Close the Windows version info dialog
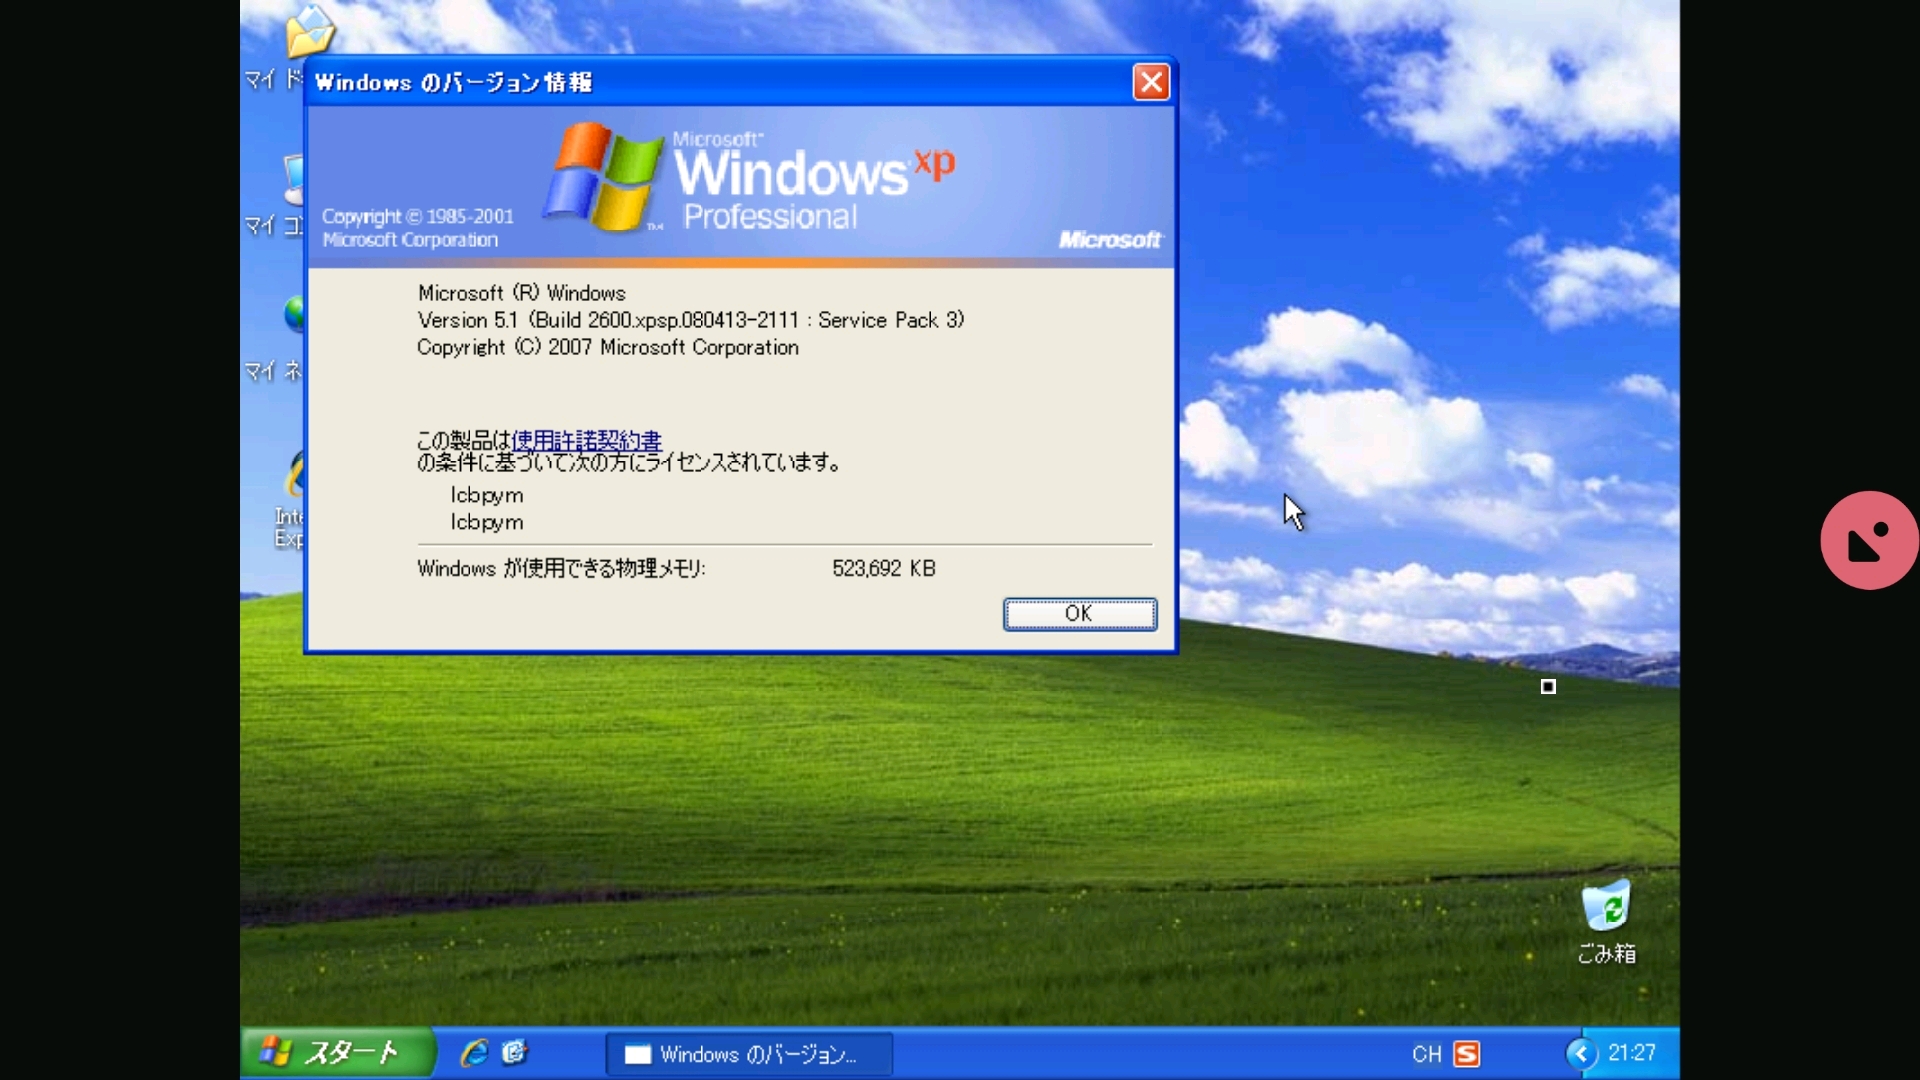 coord(1151,82)
